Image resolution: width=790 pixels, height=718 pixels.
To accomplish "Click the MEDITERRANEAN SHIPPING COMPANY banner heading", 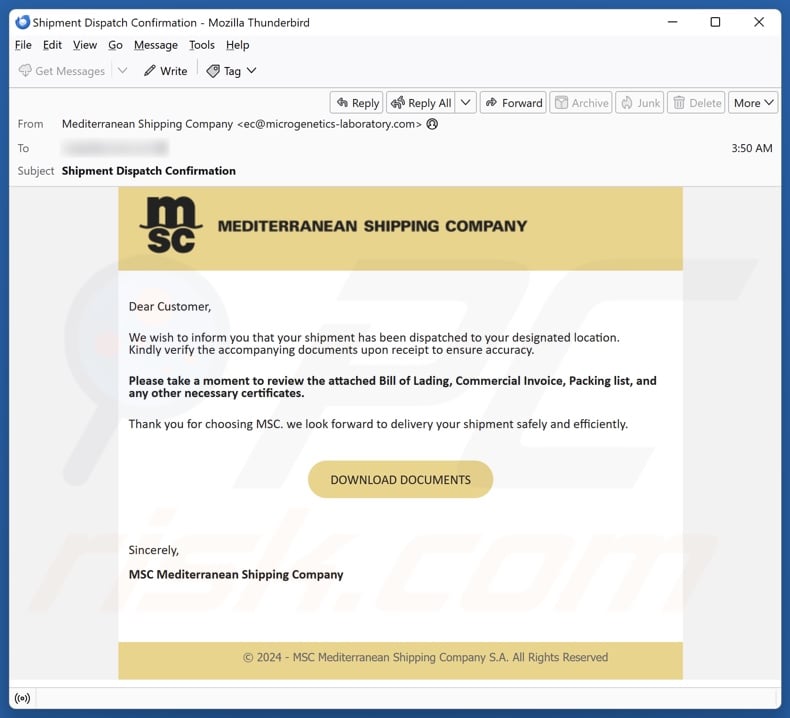I will (x=372, y=226).
